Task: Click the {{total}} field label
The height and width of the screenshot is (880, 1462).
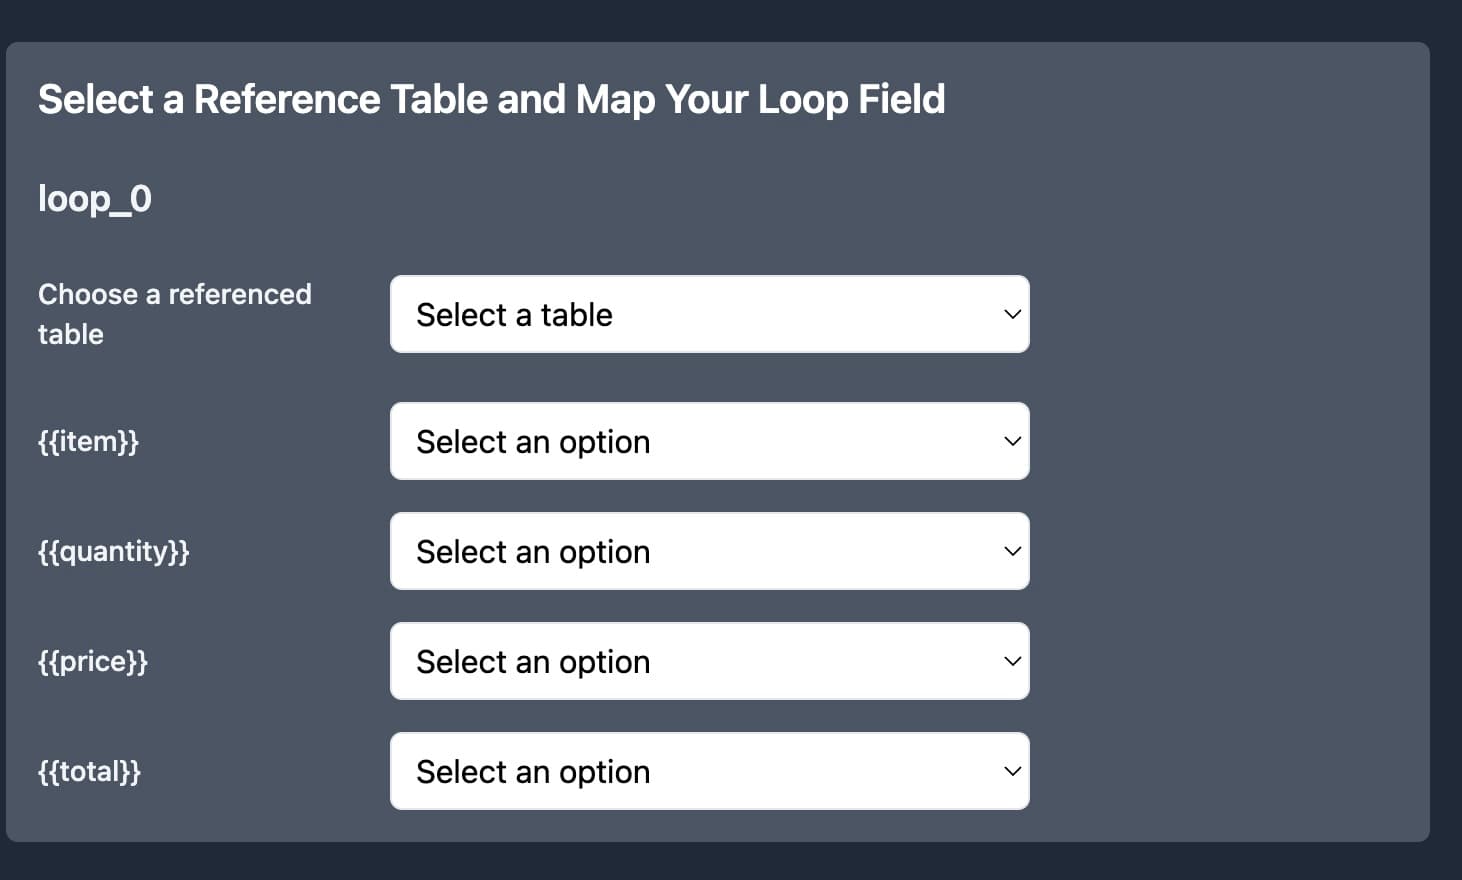Action: 89,771
